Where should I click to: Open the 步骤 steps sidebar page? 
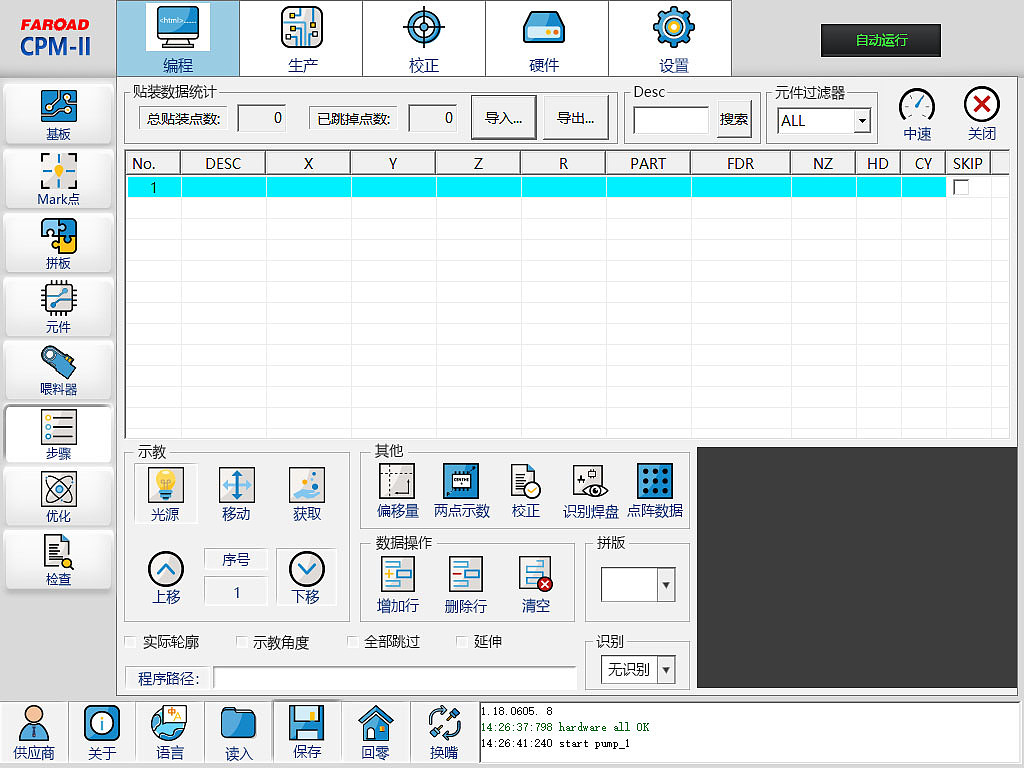pyautogui.click(x=58, y=434)
